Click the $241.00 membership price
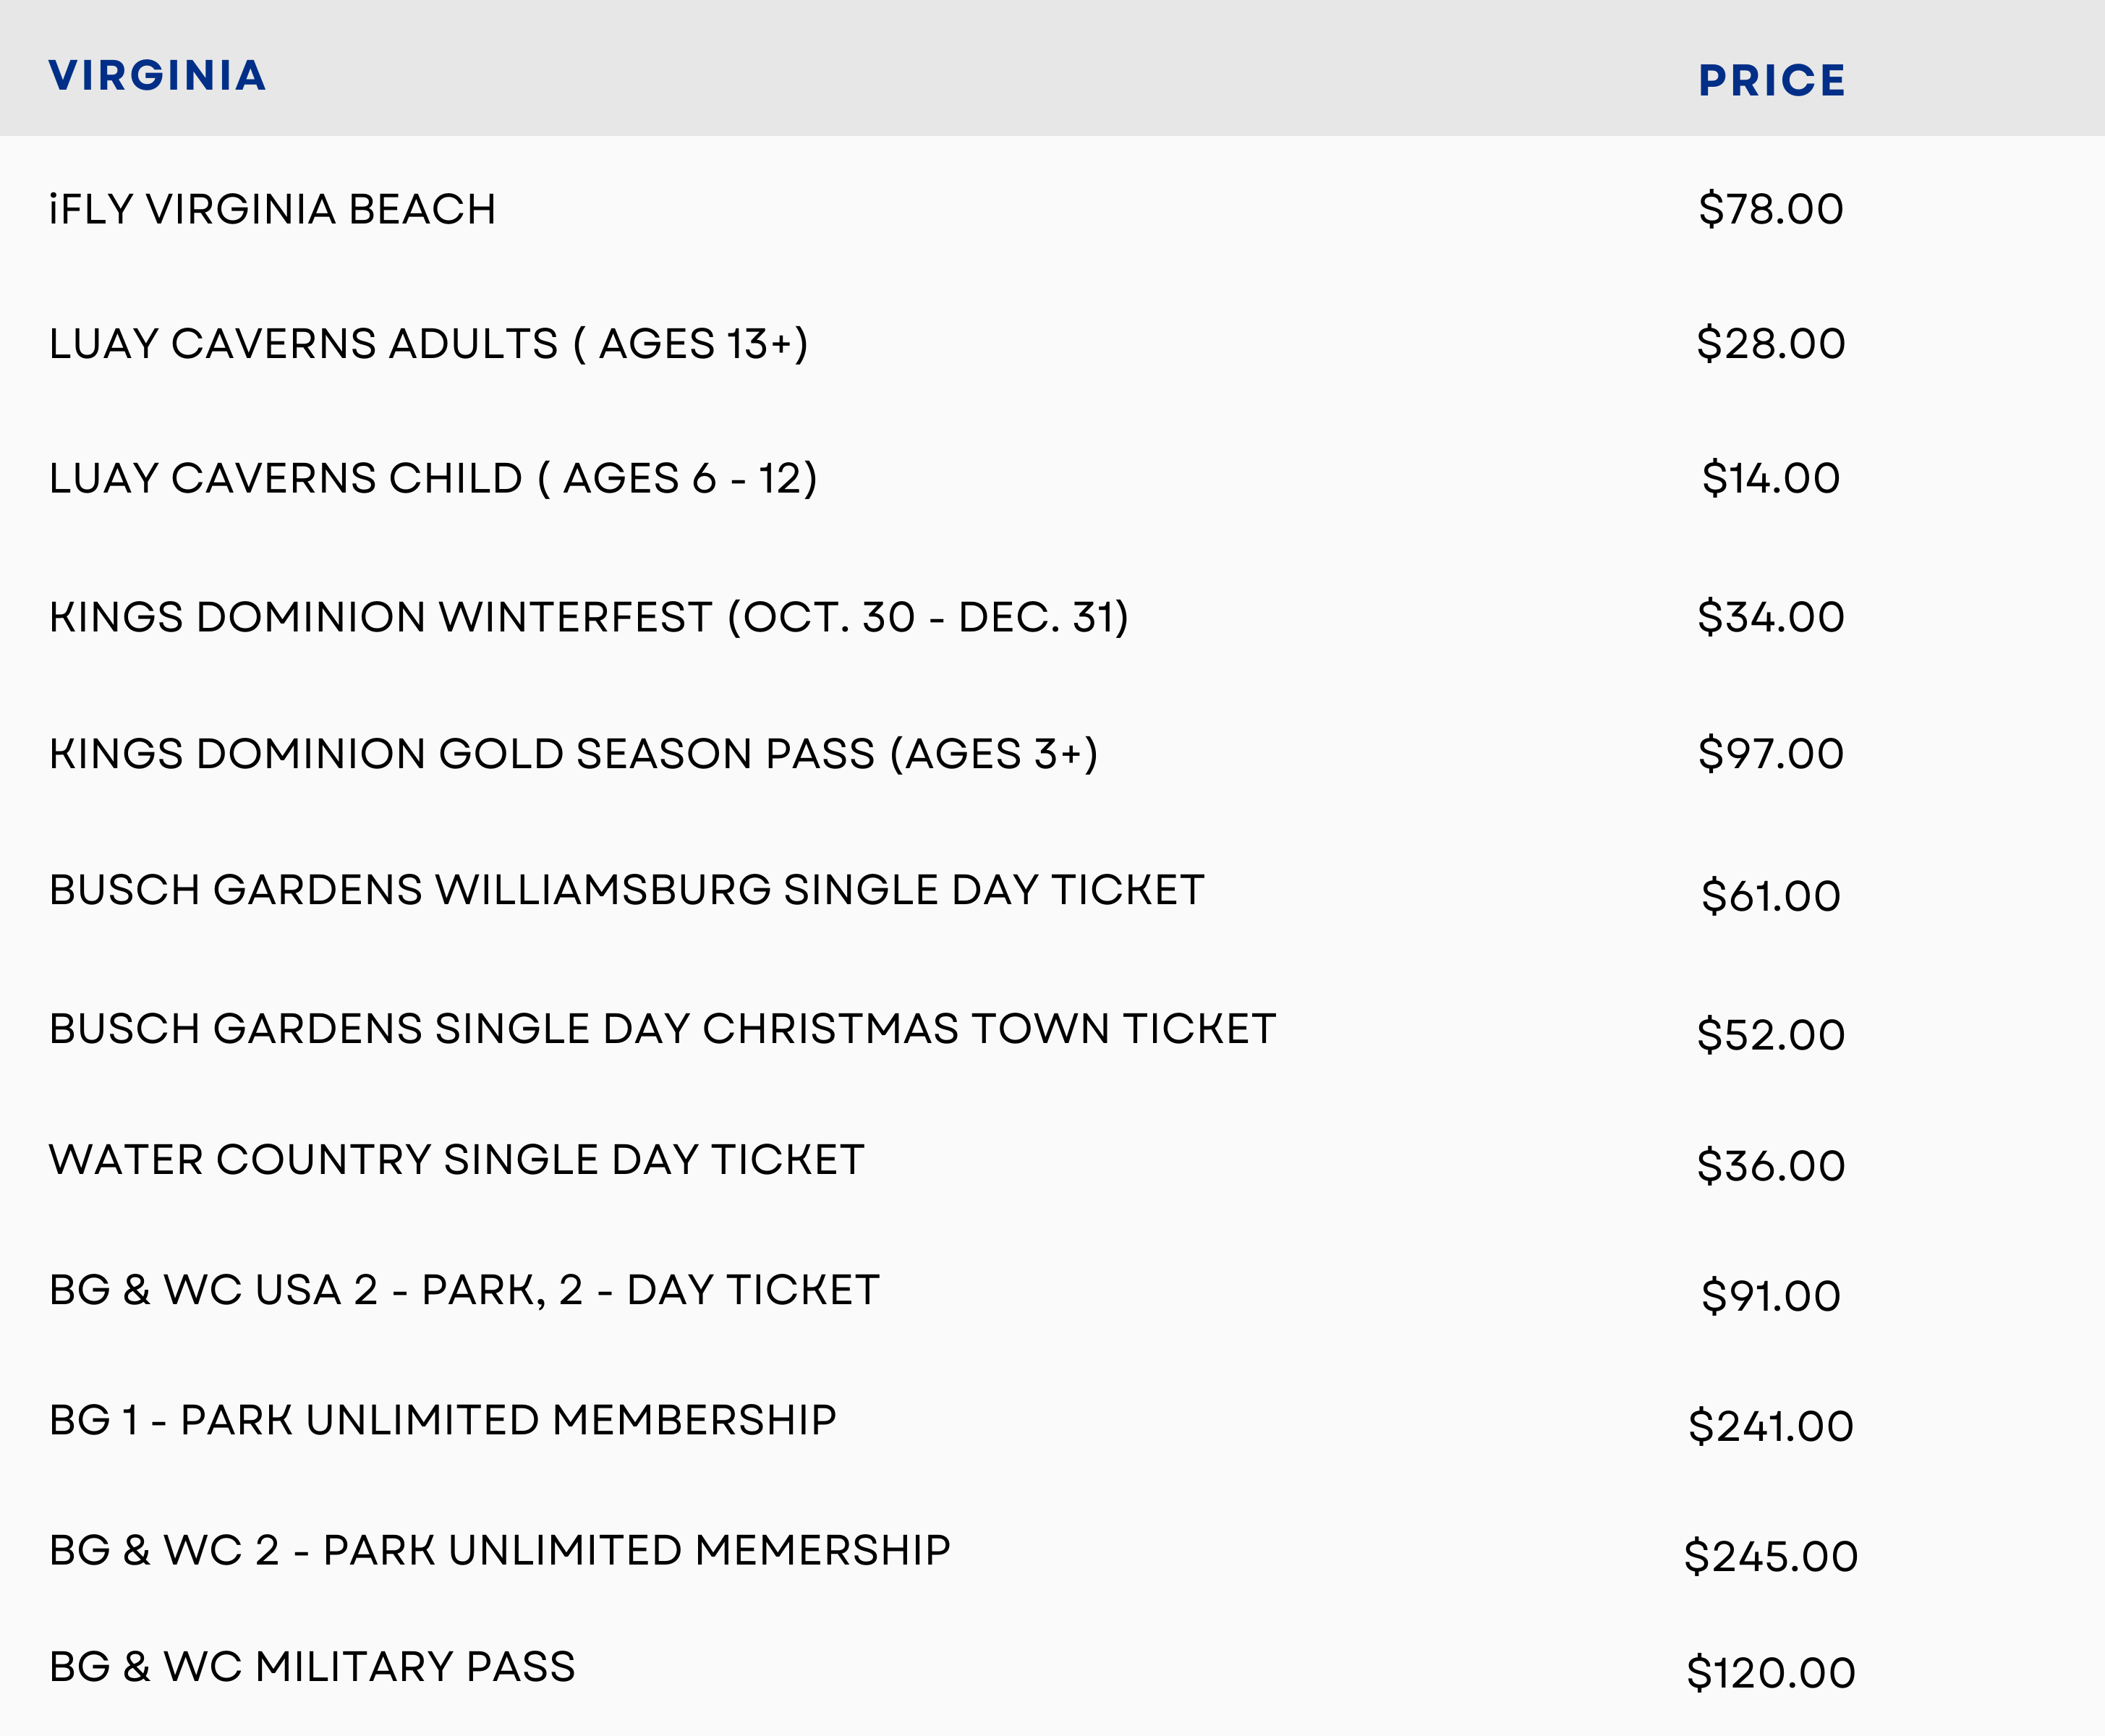Screen dimensions: 2105x1736 pos(1770,1426)
